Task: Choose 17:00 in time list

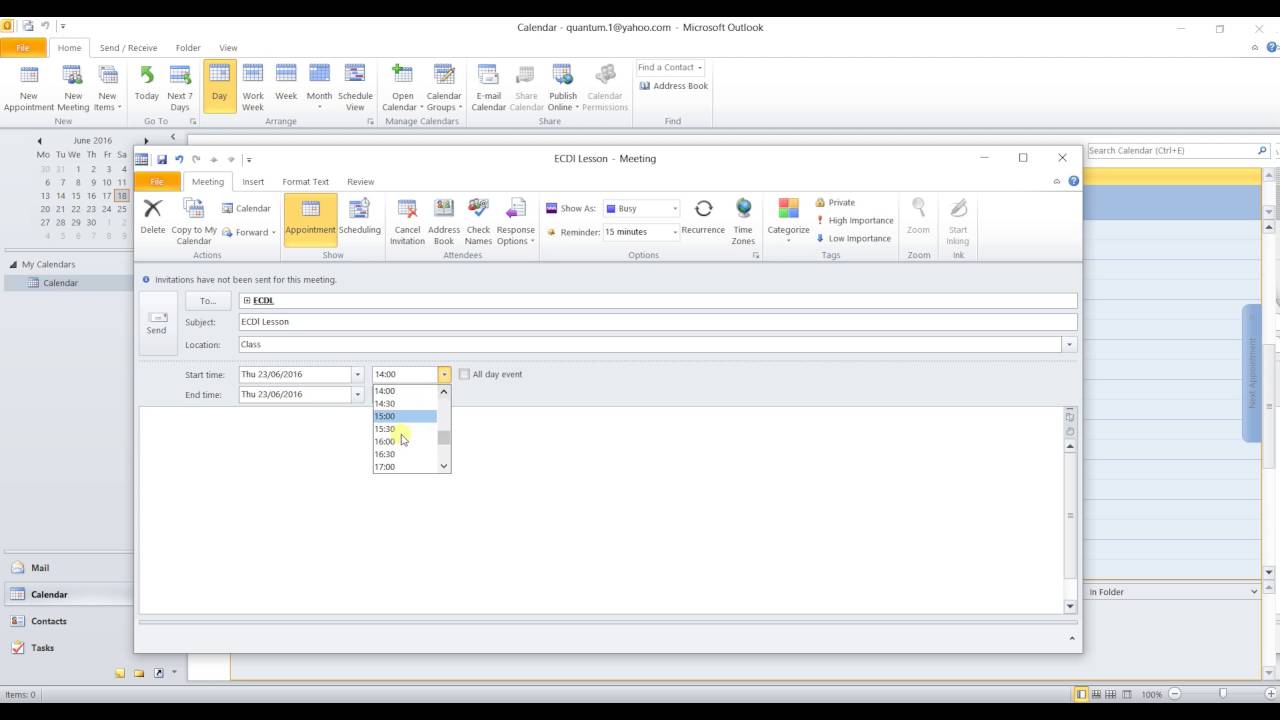Action: click(405, 467)
